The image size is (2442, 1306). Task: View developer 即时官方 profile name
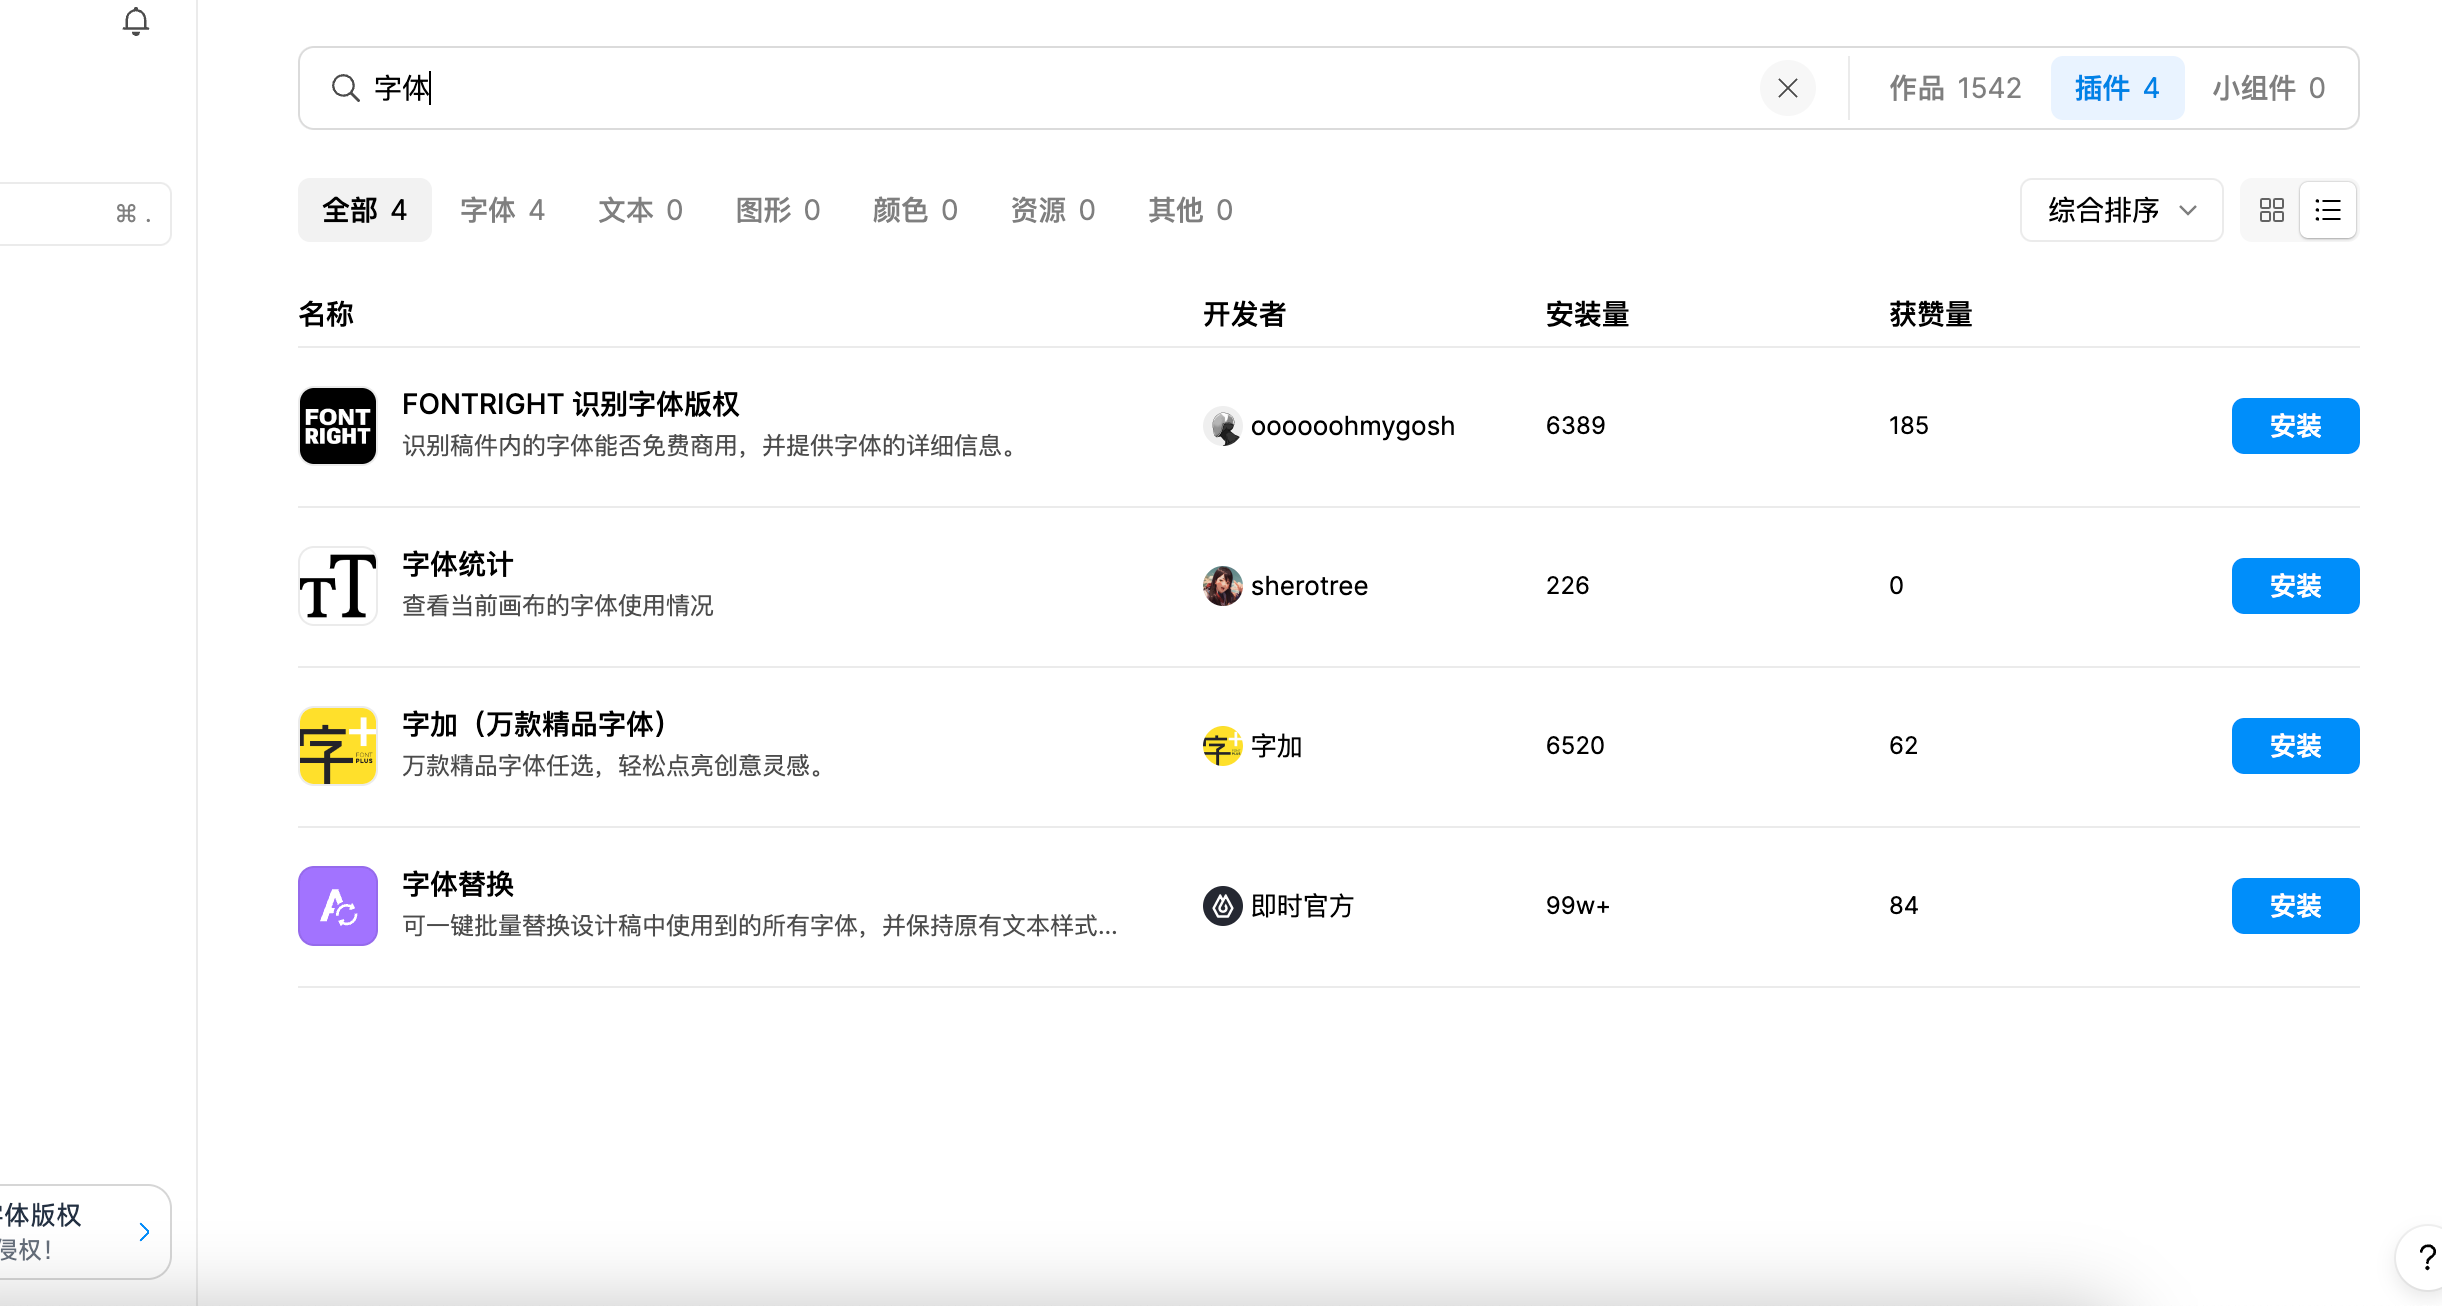(1302, 906)
